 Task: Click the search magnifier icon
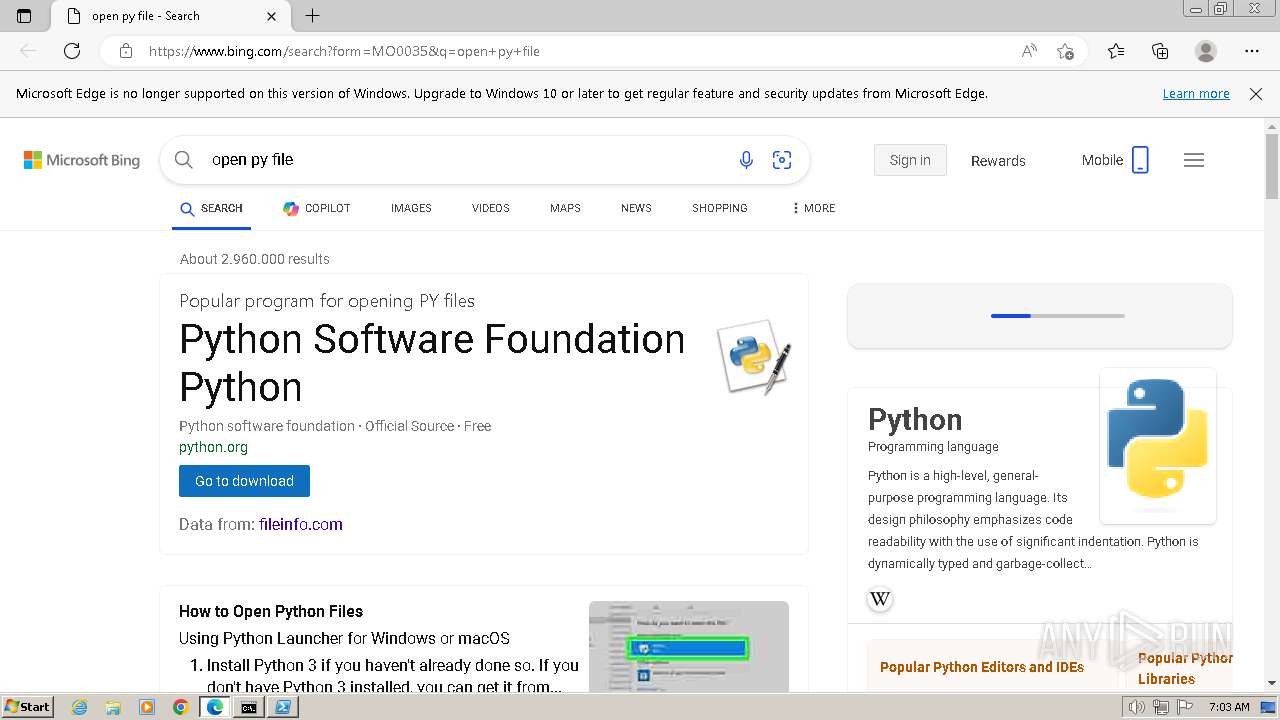point(183,160)
